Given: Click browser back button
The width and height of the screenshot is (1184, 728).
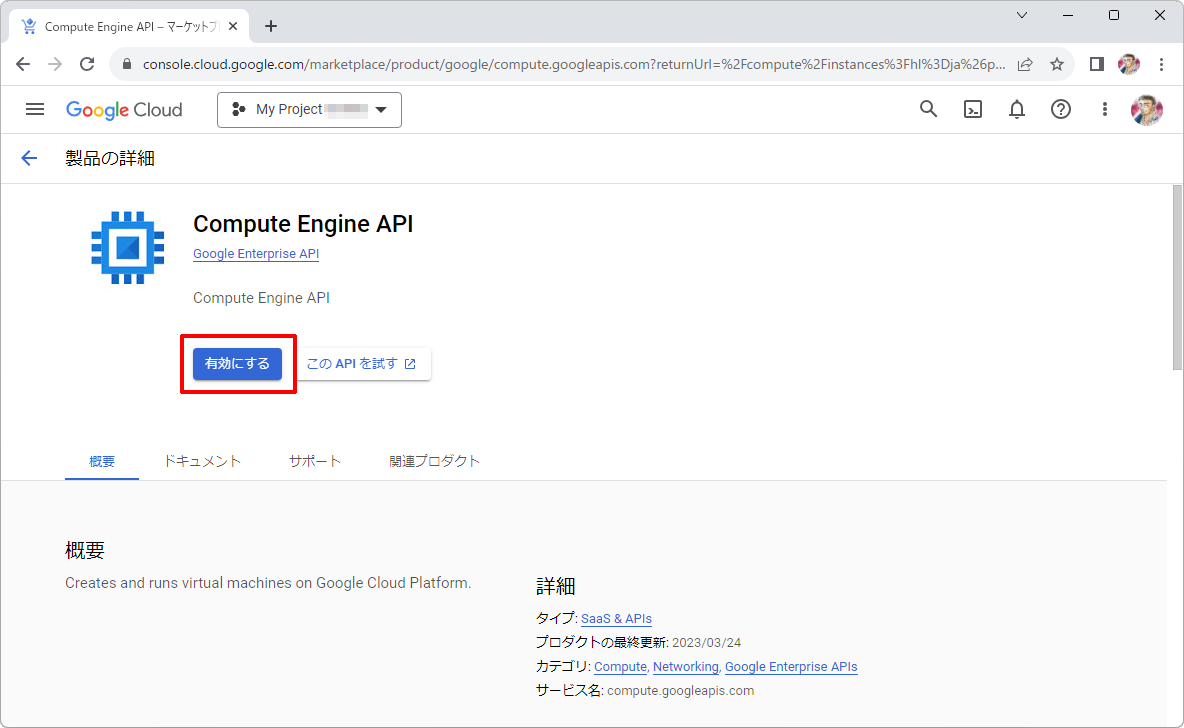Looking at the screenshot, I should coord(23,64).
